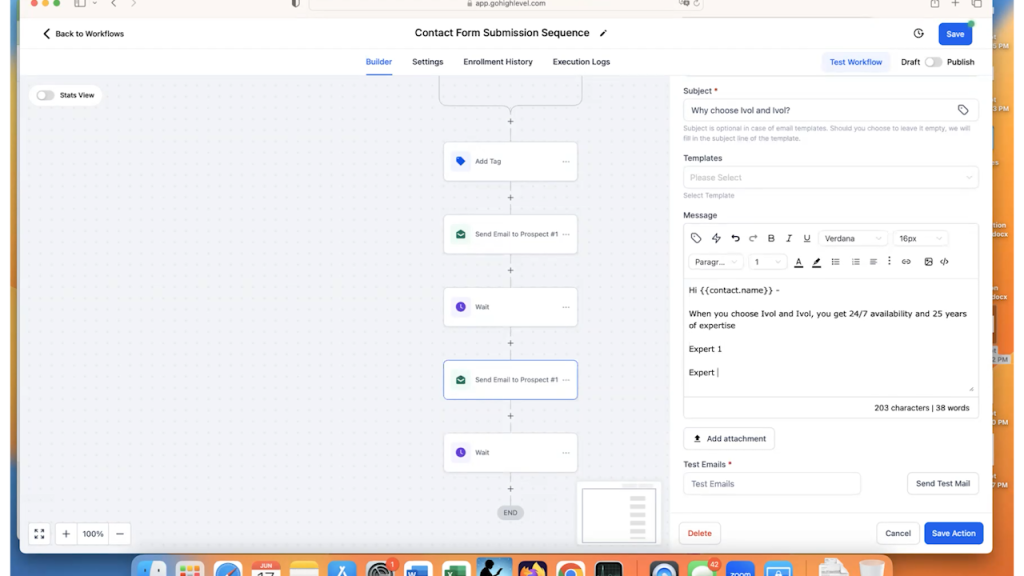Open the bulleted list option
1024x576 pixels.
click(x=836, y=262)
